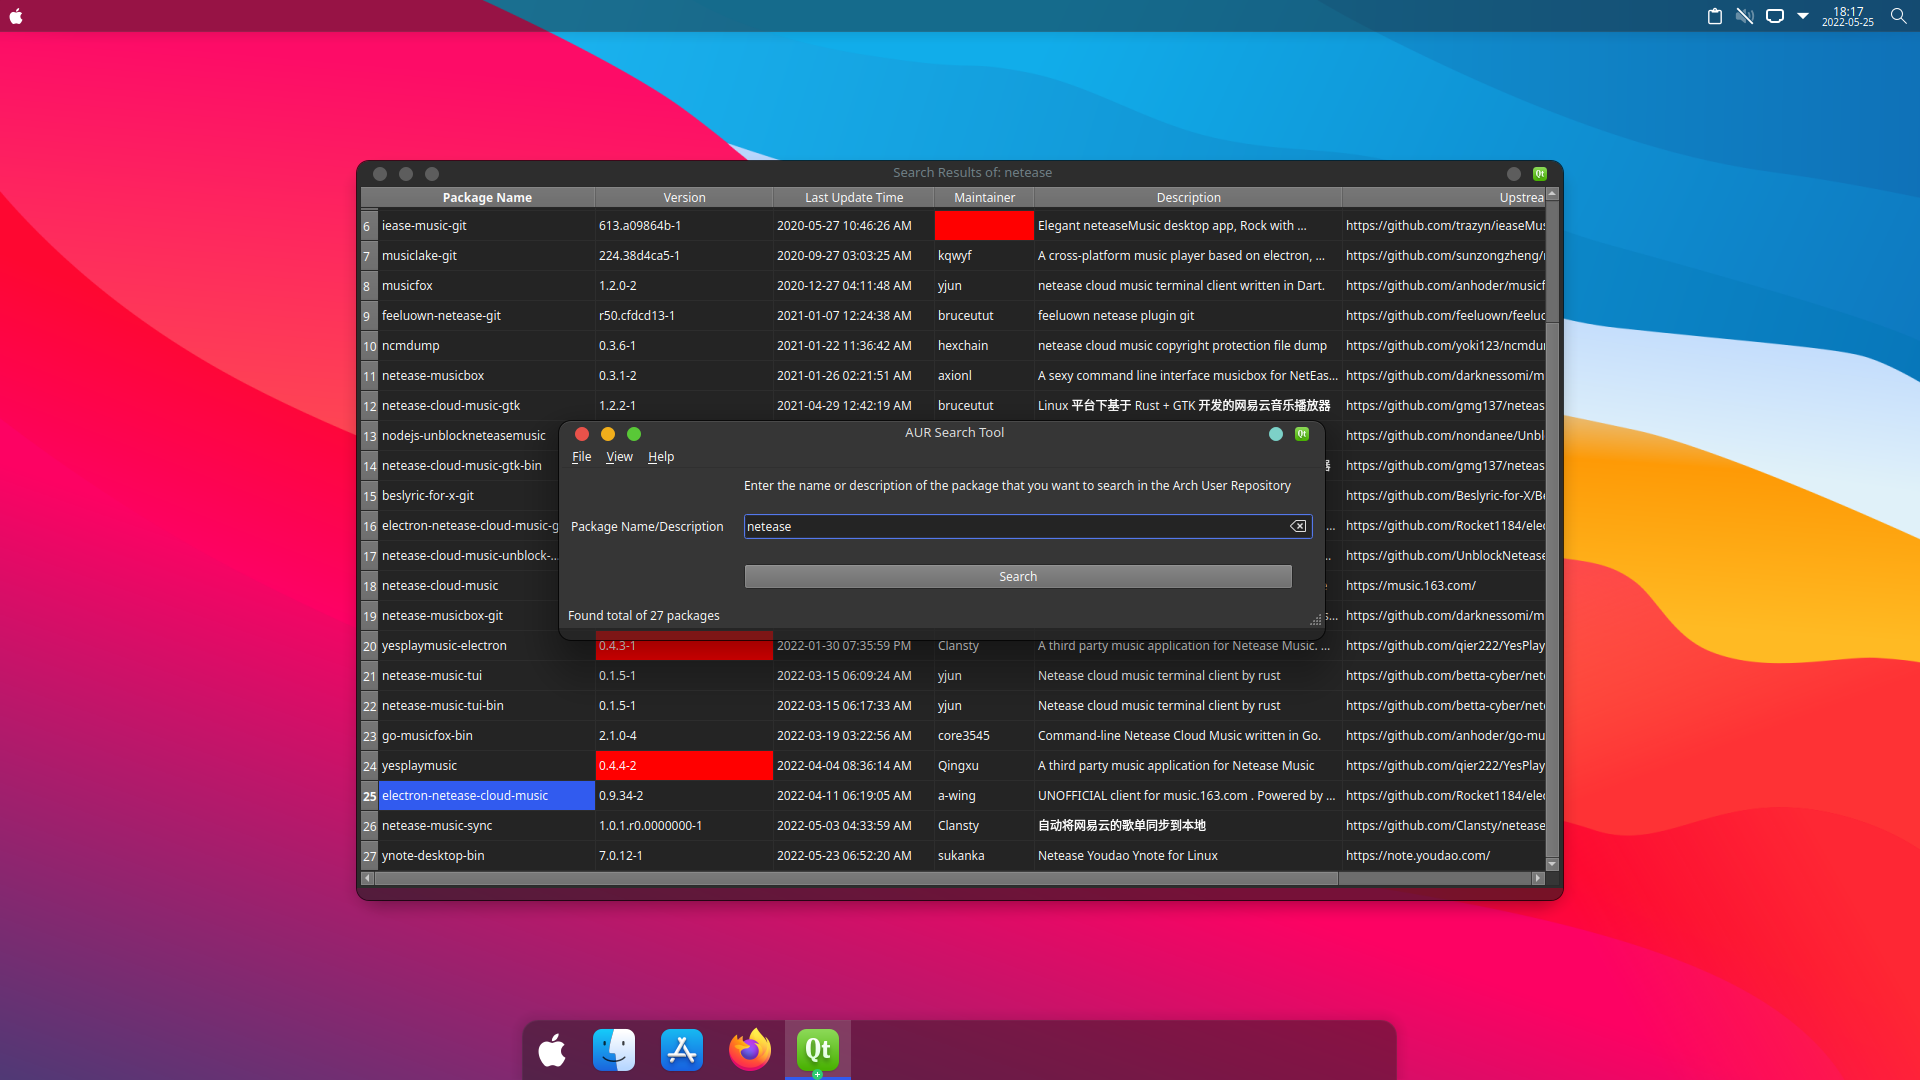Select the netease-music-tui-bin package cell
1920x1080 pixels.
pyautogui.click(x=487, y=706)
